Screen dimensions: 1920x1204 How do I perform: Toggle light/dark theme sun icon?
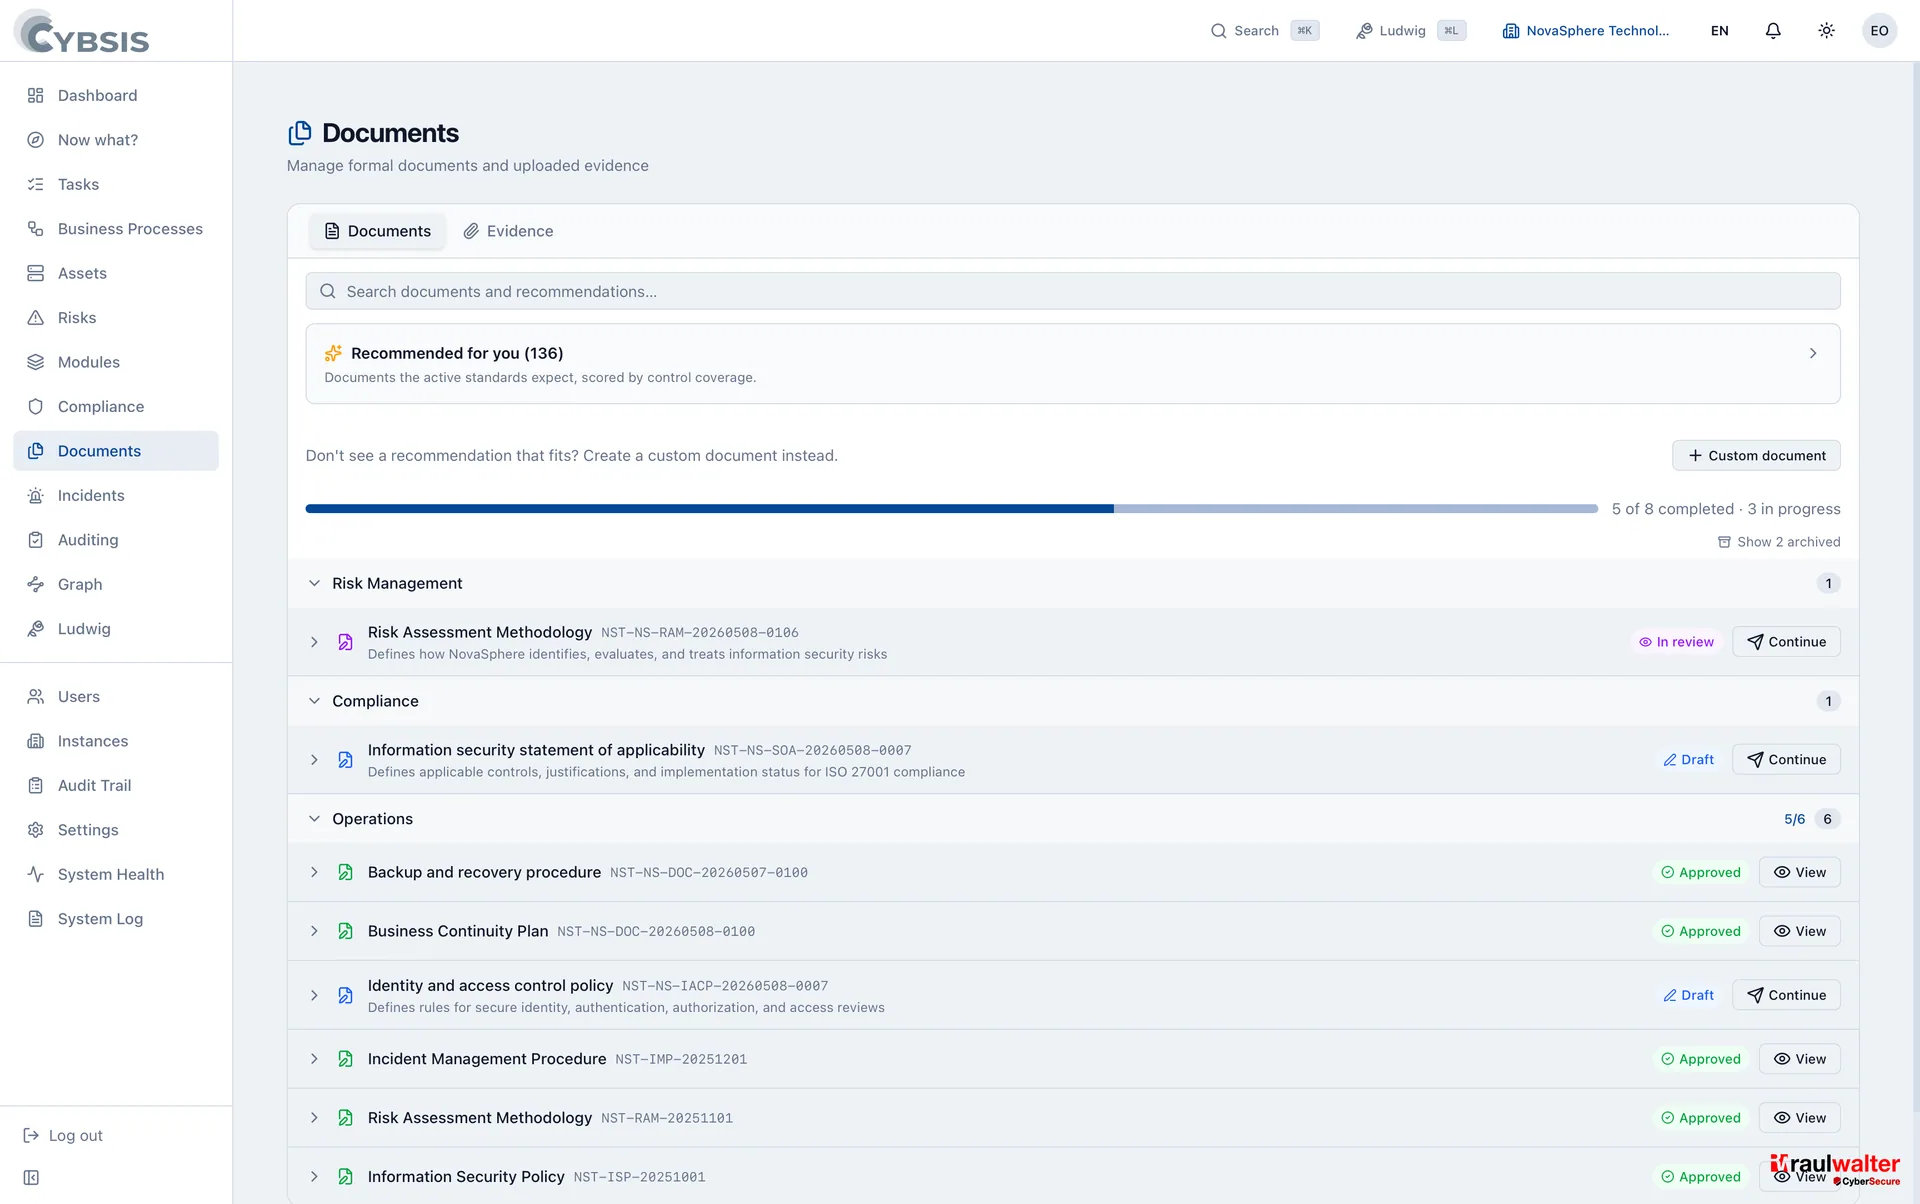click(x=1826, y=31)
